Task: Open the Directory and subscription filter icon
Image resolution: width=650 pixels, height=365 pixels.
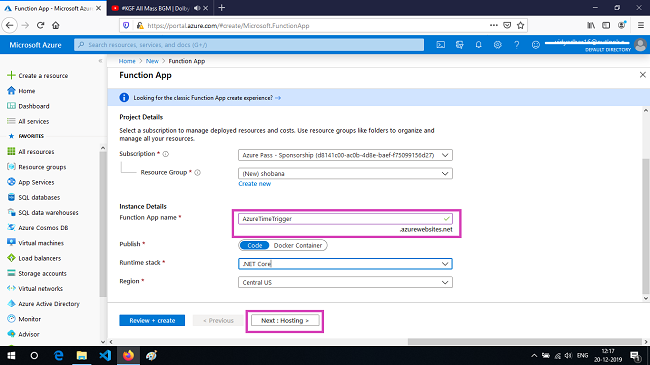Action: [x=459, y=45]
